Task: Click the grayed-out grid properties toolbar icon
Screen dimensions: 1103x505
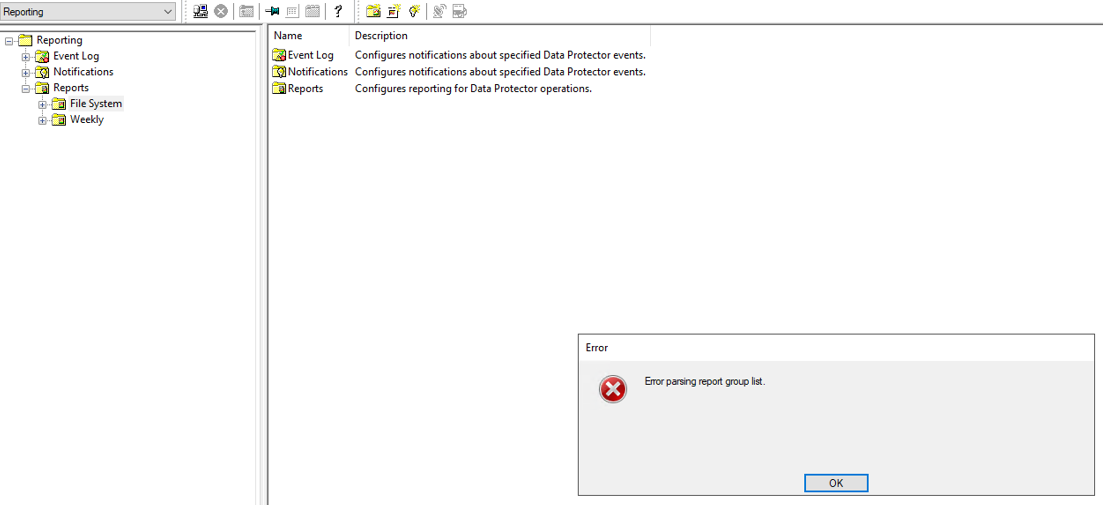Action: tap(292, 11)
